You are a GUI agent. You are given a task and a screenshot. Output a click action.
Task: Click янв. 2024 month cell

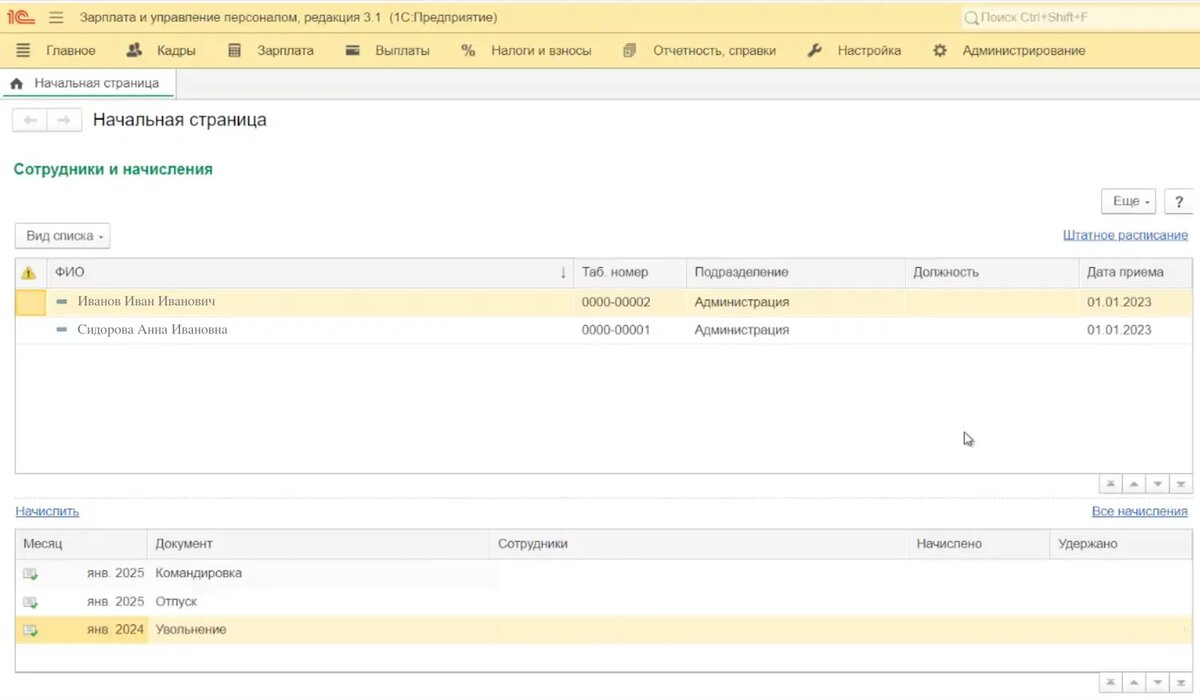pyautogui.click(x=115, y=629)
